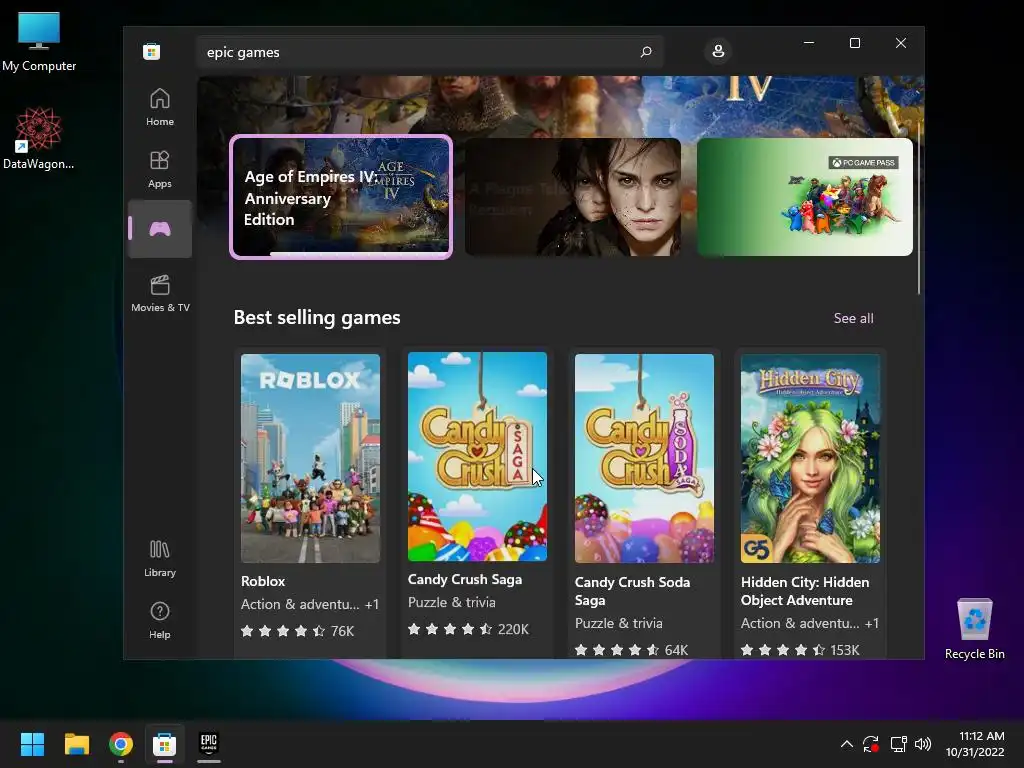Open the PC Game Pass banner card
The image size is (1024, 768).
(805, 197)
